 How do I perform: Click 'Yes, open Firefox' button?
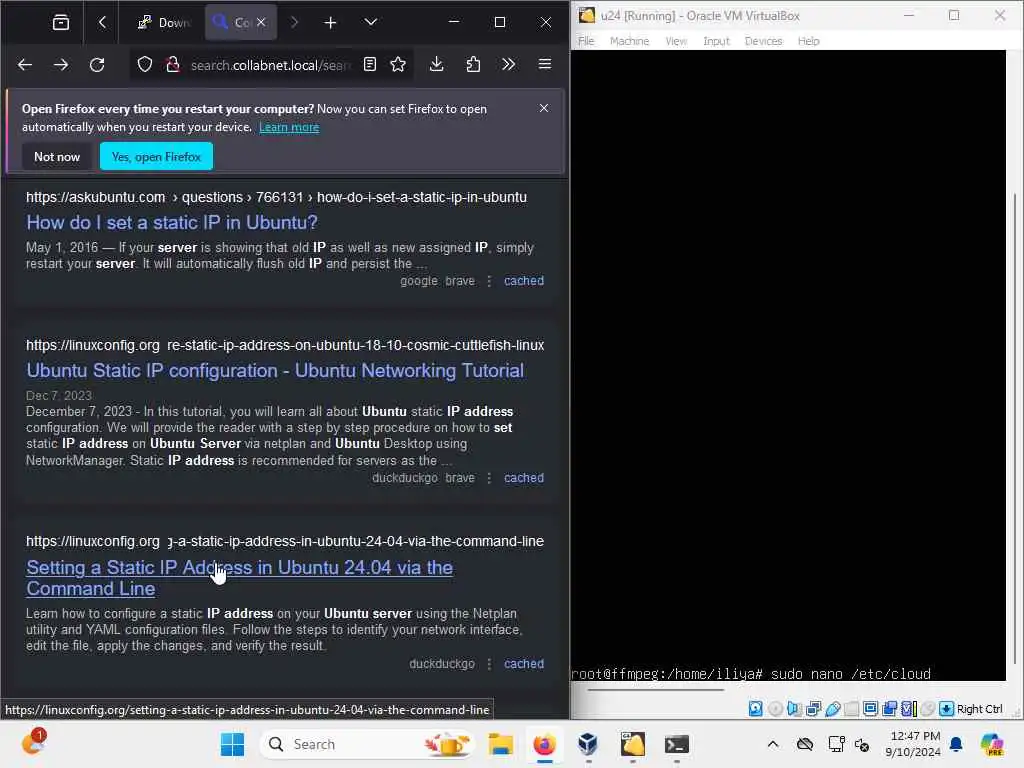[x=156, y=157]
